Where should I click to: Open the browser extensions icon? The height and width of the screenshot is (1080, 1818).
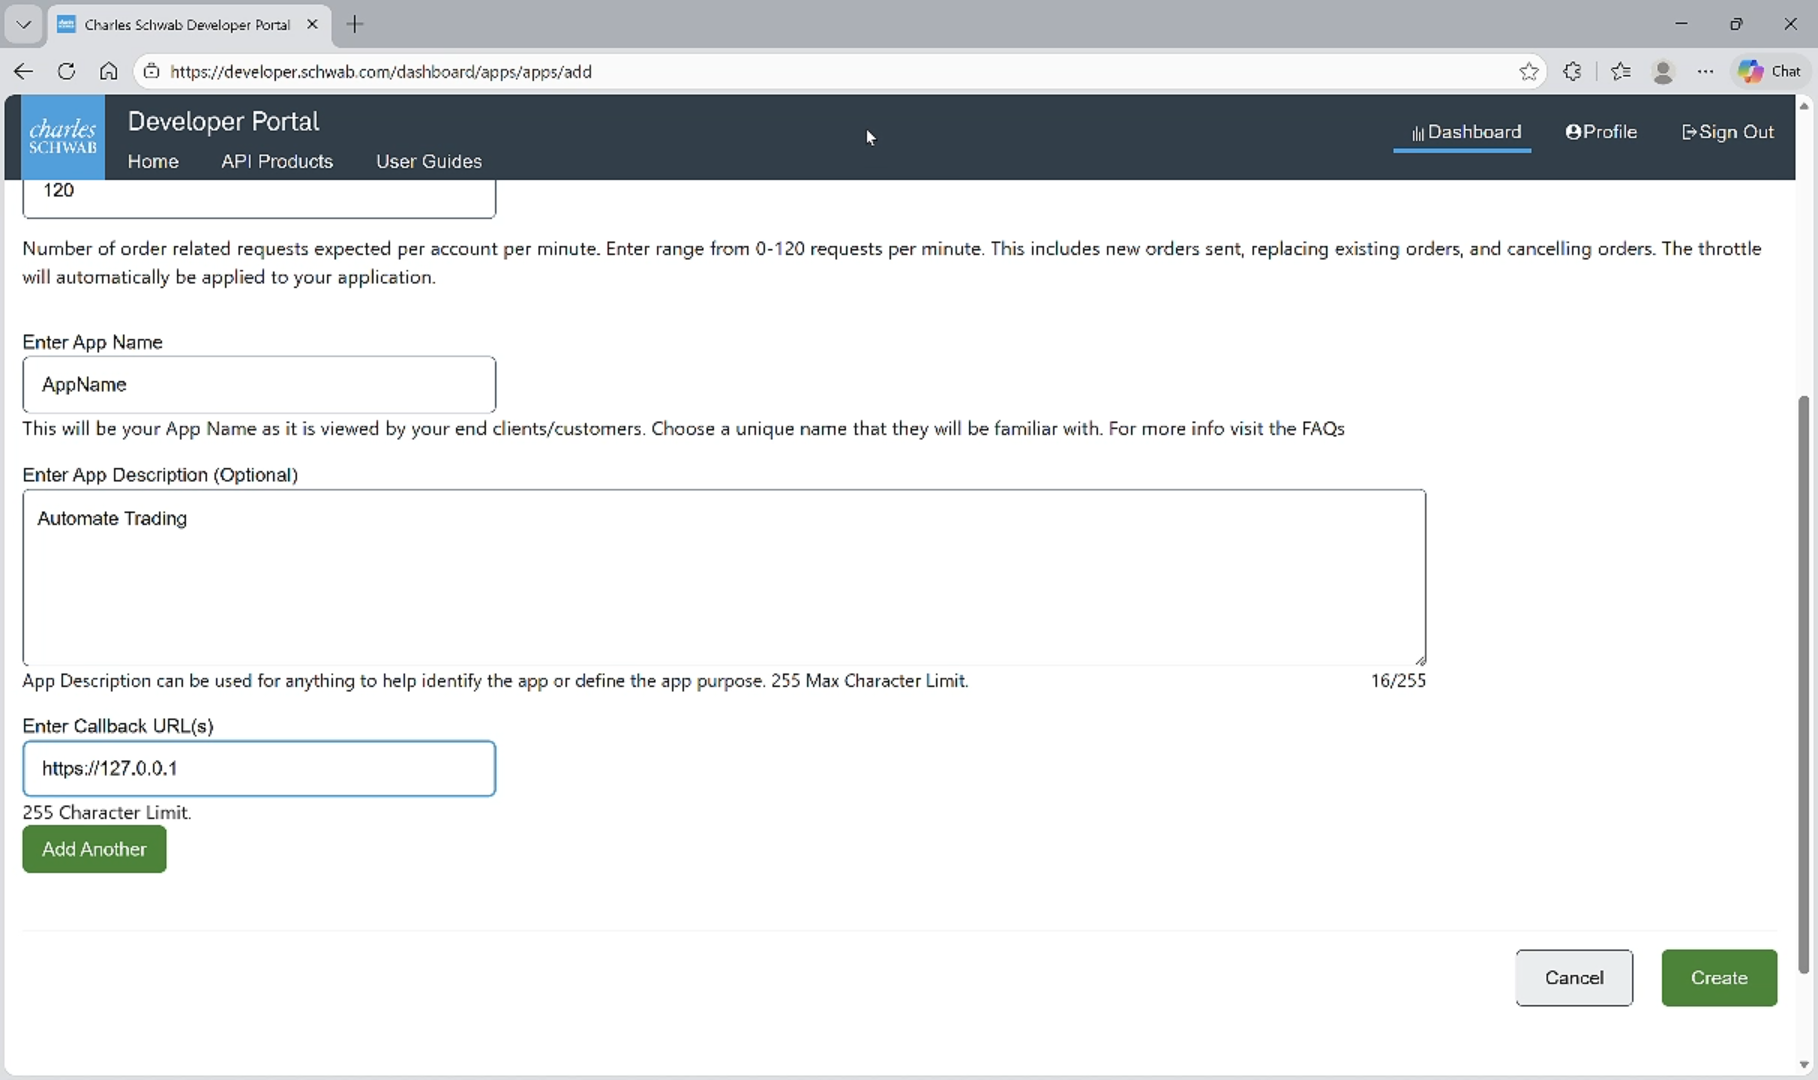pos(1572,71)
